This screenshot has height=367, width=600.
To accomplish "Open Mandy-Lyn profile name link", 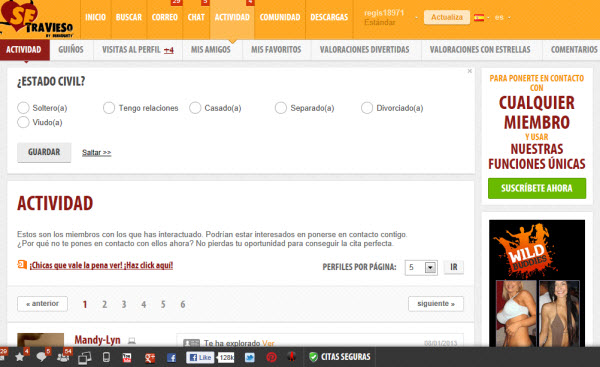I will tap(97, 340).
